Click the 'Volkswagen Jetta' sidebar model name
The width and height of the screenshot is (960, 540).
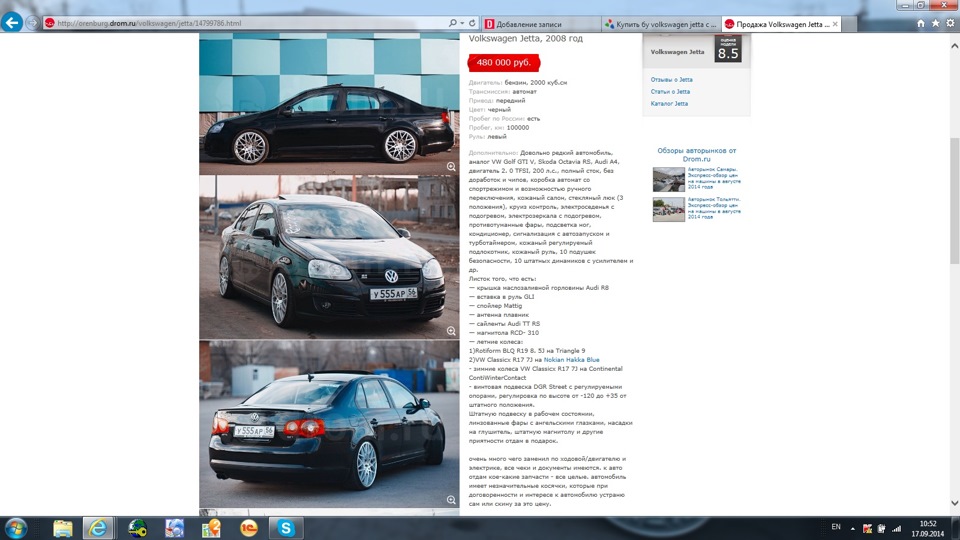coord(677,52)
